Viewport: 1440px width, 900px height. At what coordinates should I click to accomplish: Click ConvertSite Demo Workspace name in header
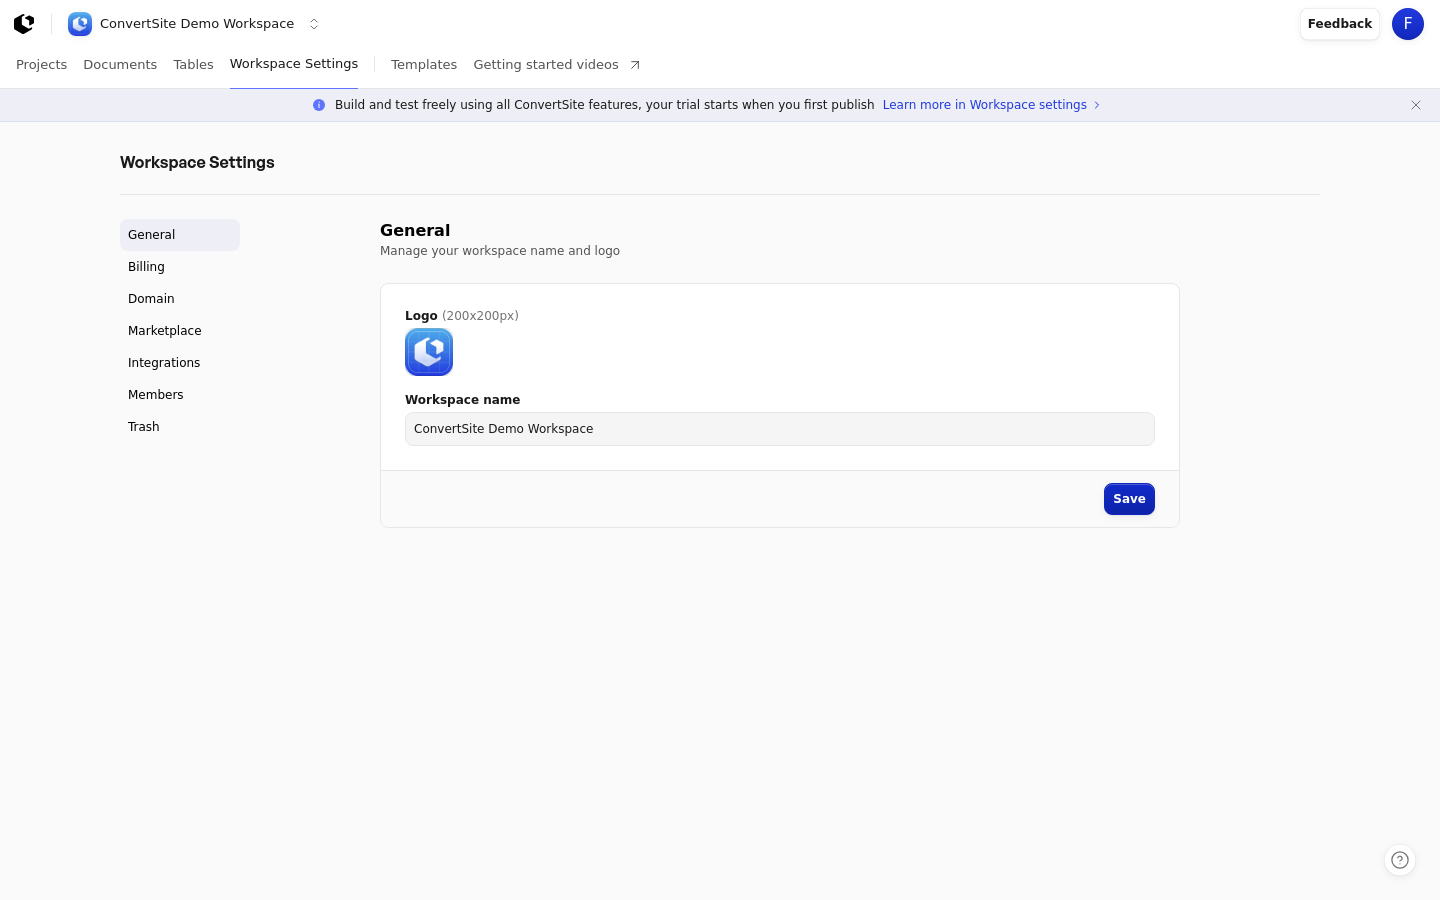pyautogui.click(x=197, y=24)
